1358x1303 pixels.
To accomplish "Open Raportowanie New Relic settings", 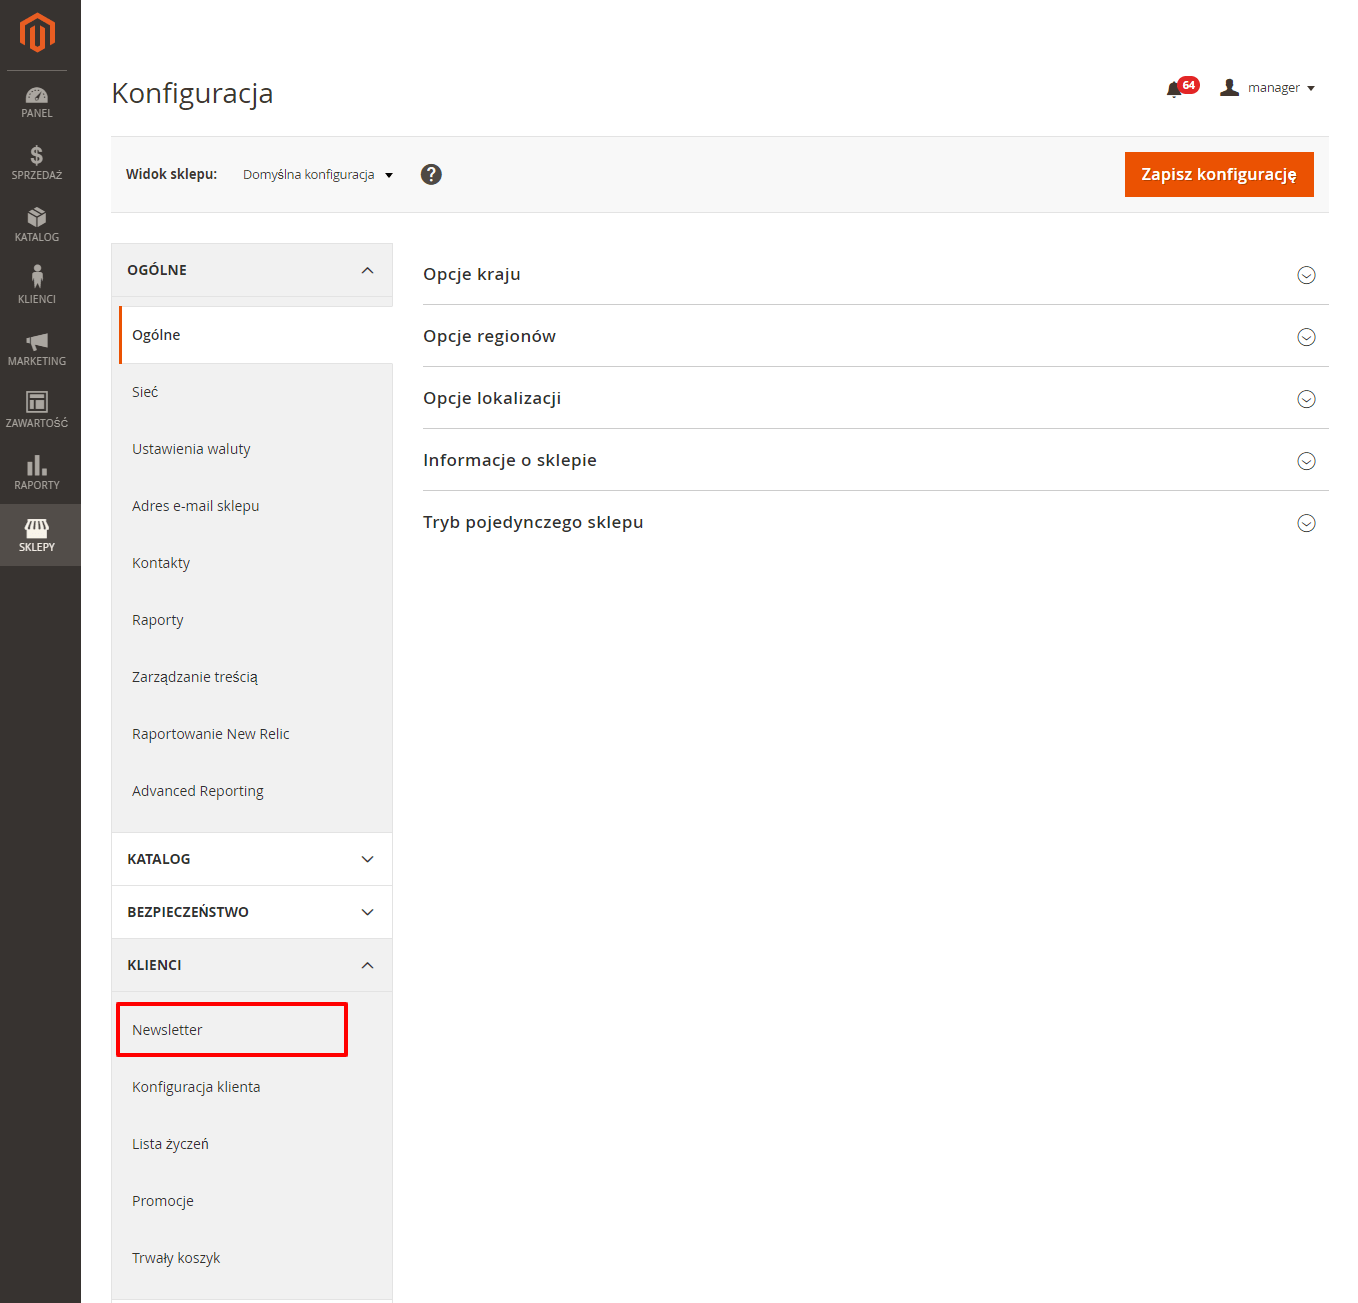I will (256, 734).
